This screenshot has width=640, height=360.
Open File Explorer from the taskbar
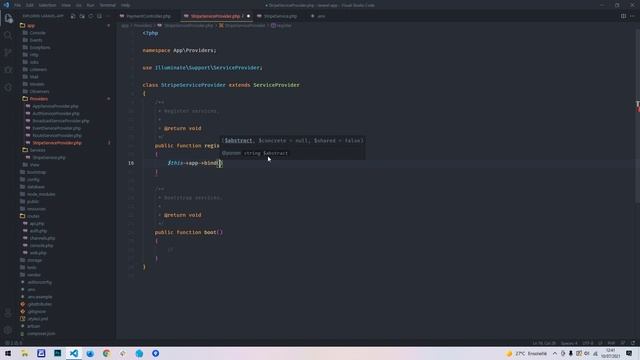24,353
